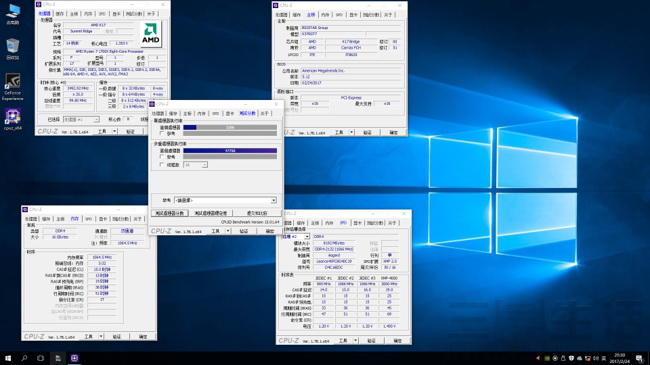The image size is (650, 365).
Task: Click the AMD logo in the processor window
Action: [150, 34]
